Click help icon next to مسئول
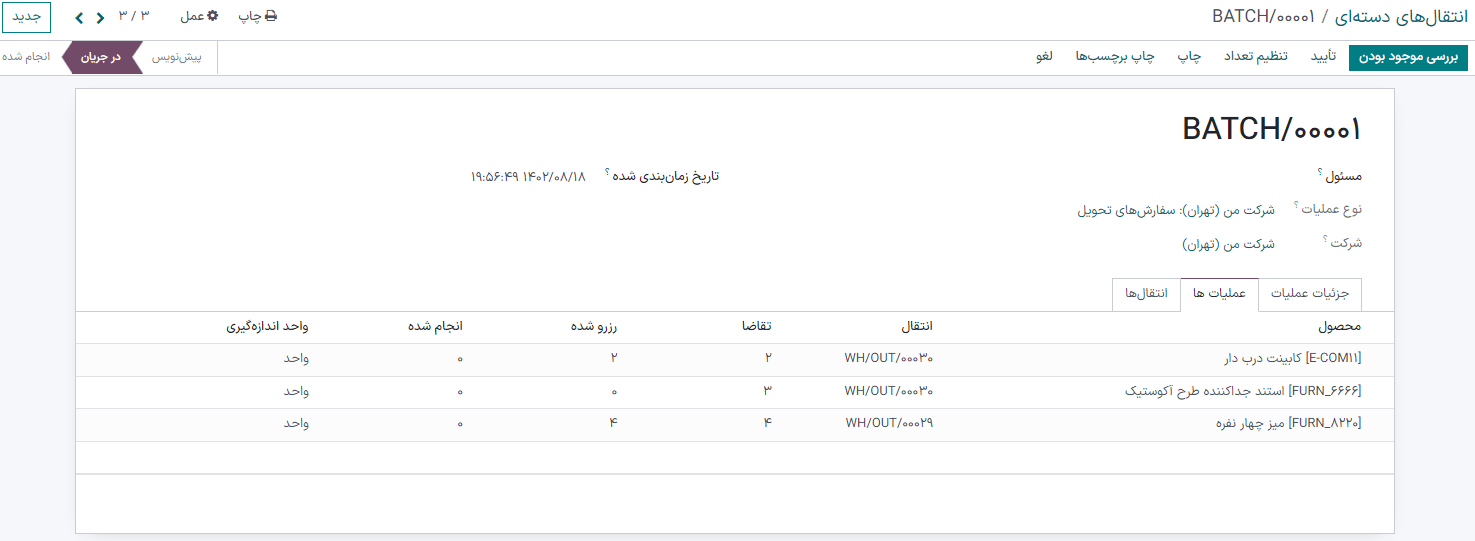Image resolution: width=1475 pixels, height=541 pixels. point(1320,172)
